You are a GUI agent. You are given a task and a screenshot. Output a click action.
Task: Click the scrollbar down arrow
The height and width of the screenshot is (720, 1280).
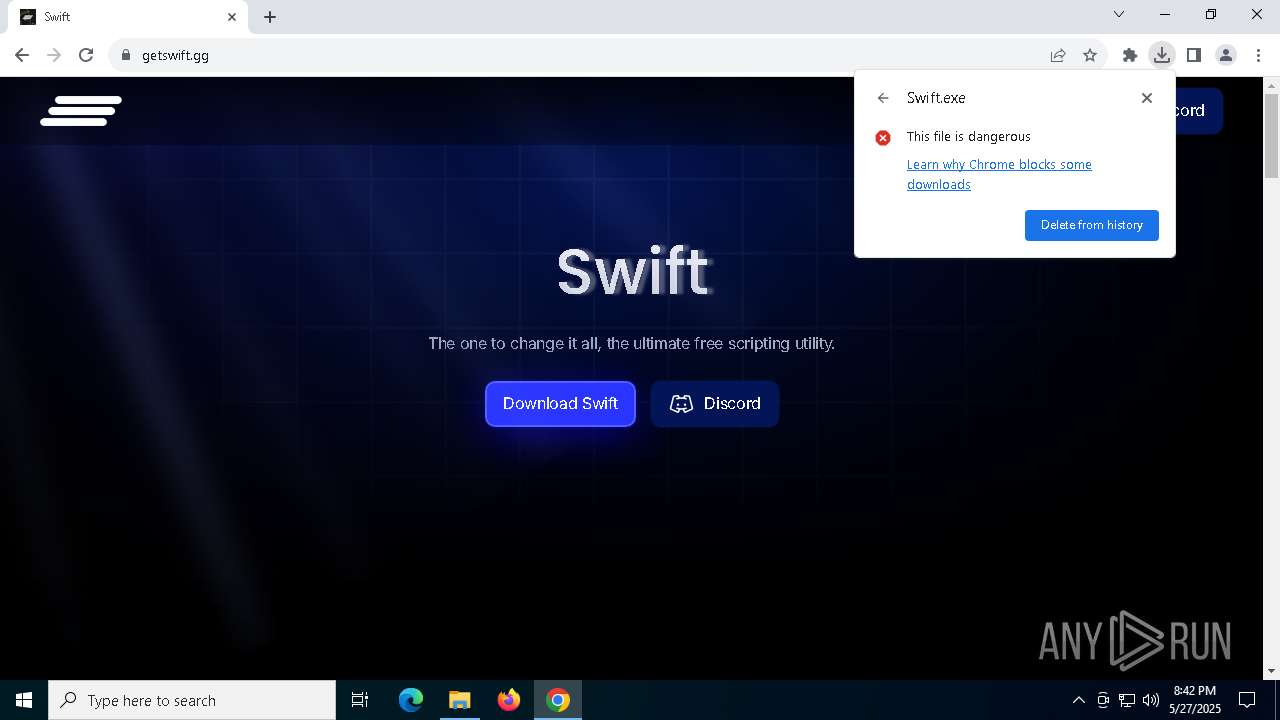pyautogui.click(x=1271, y=671)
